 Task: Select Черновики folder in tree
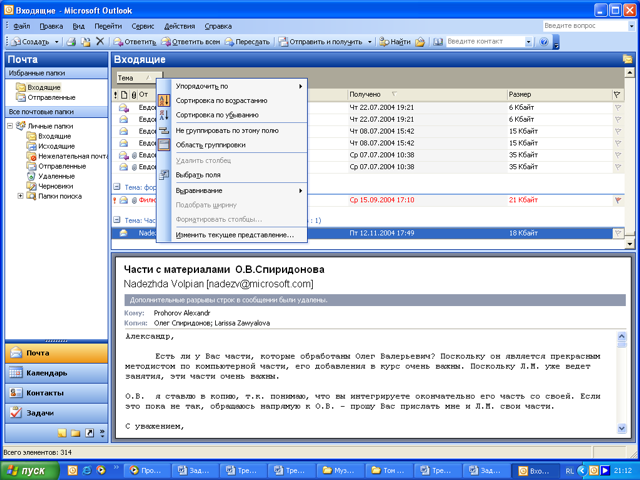[x=50, y=186]
